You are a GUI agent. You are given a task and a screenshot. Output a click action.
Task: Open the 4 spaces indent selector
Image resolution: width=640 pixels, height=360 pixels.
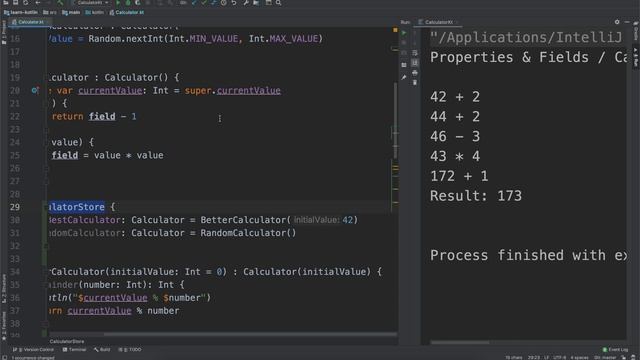(x=580, y=358)
